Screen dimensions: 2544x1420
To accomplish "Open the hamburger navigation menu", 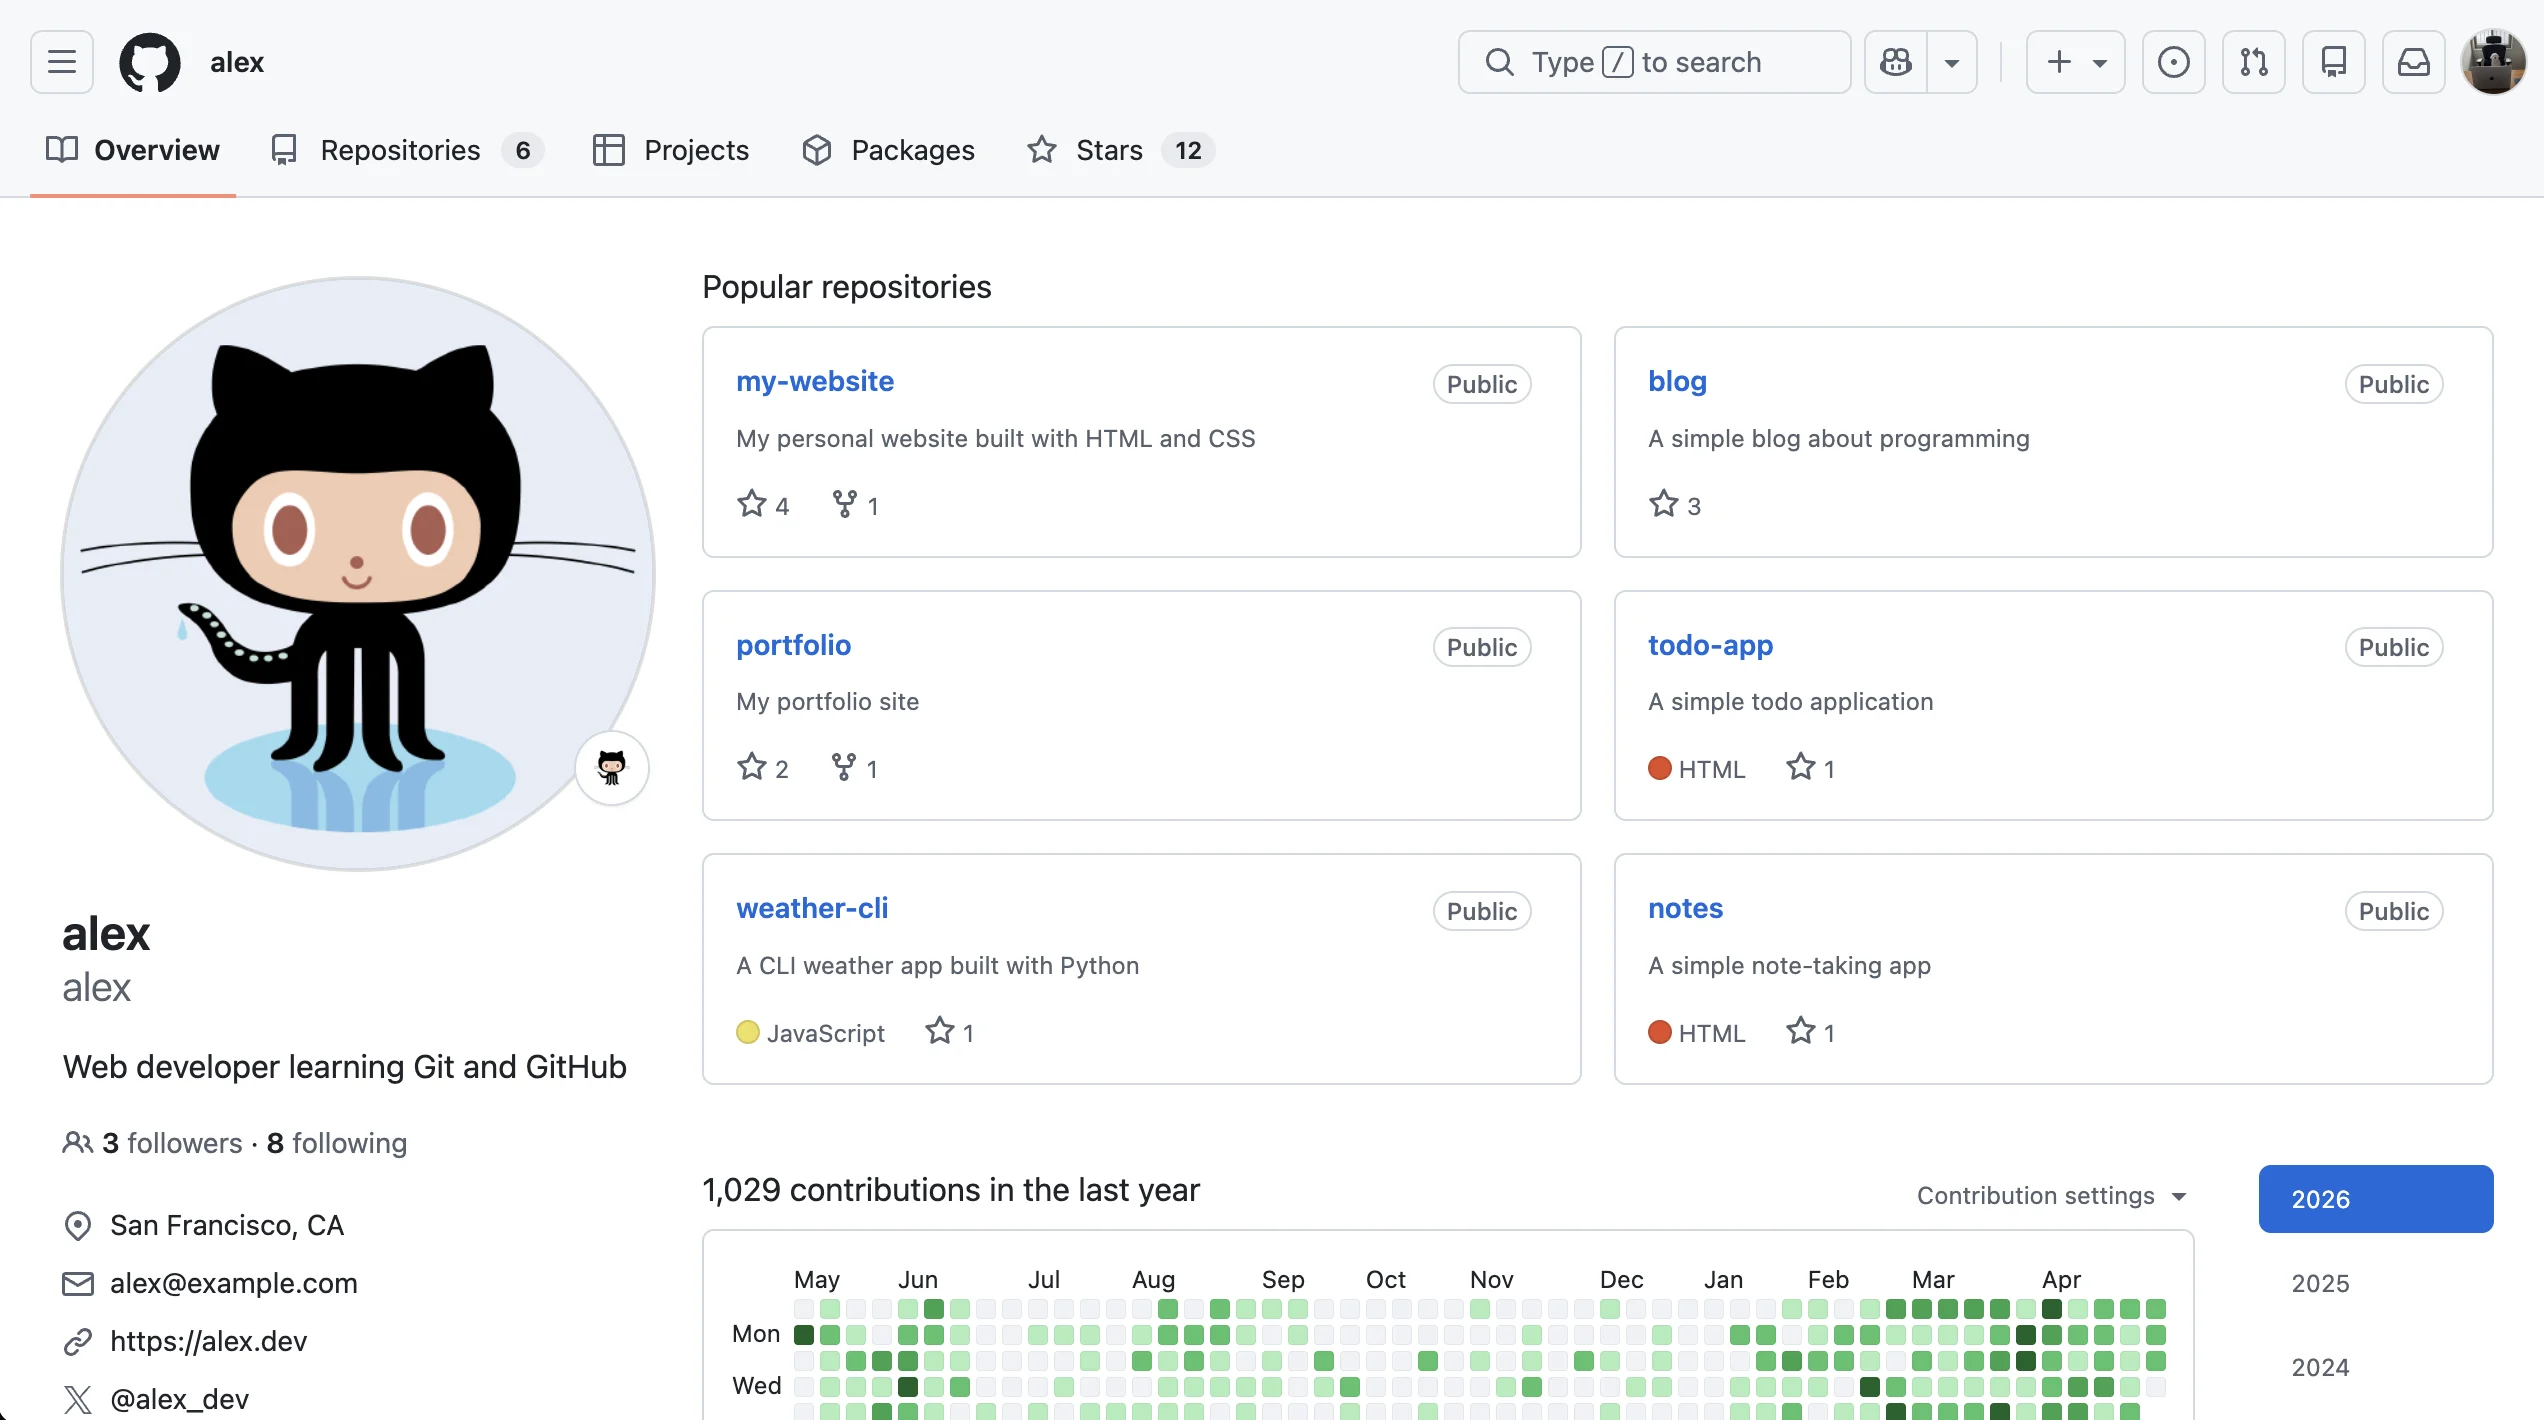I will pyautogui.click(x=62, y=62).
